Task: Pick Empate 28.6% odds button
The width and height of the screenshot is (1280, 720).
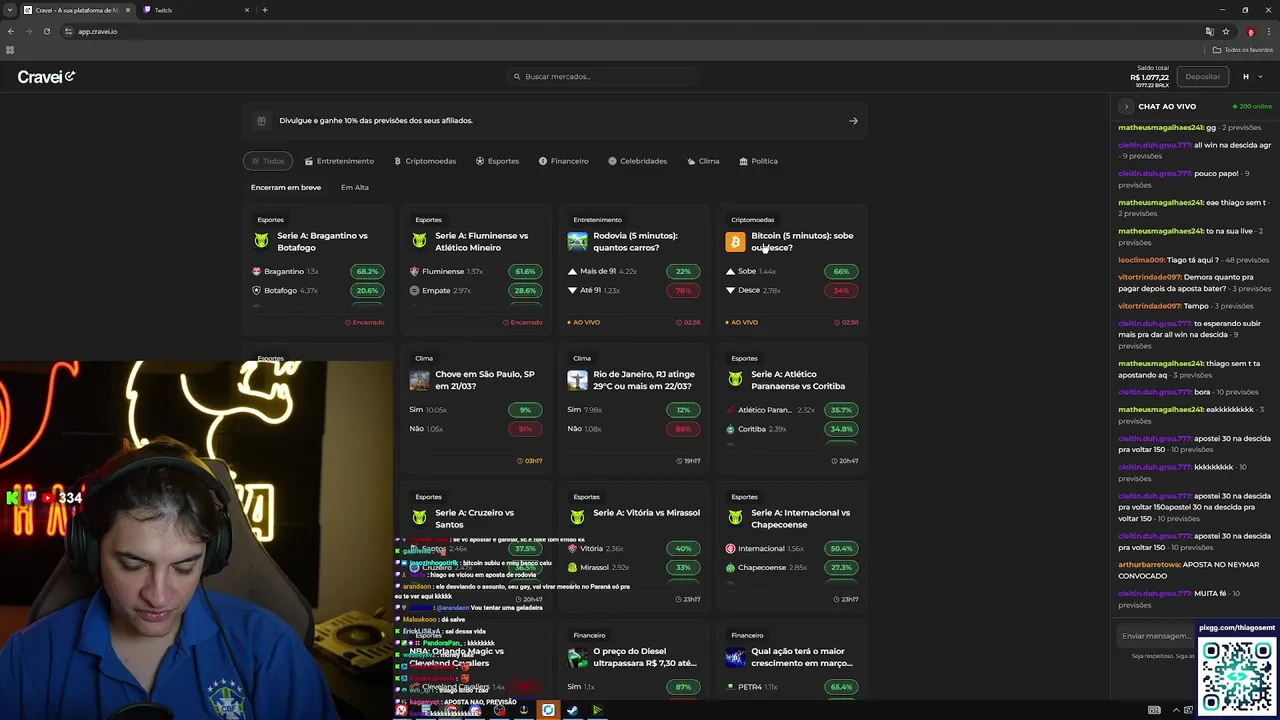Action: pos(525,290)
